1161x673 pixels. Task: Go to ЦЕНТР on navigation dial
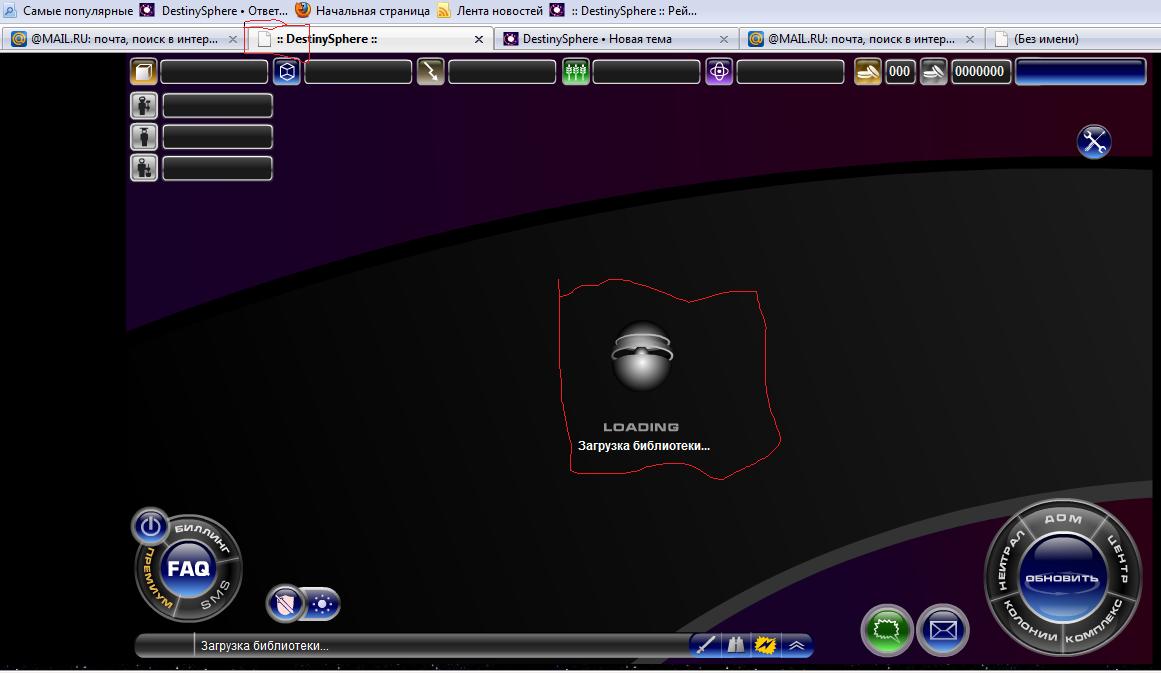click(x=1117, y=558)
